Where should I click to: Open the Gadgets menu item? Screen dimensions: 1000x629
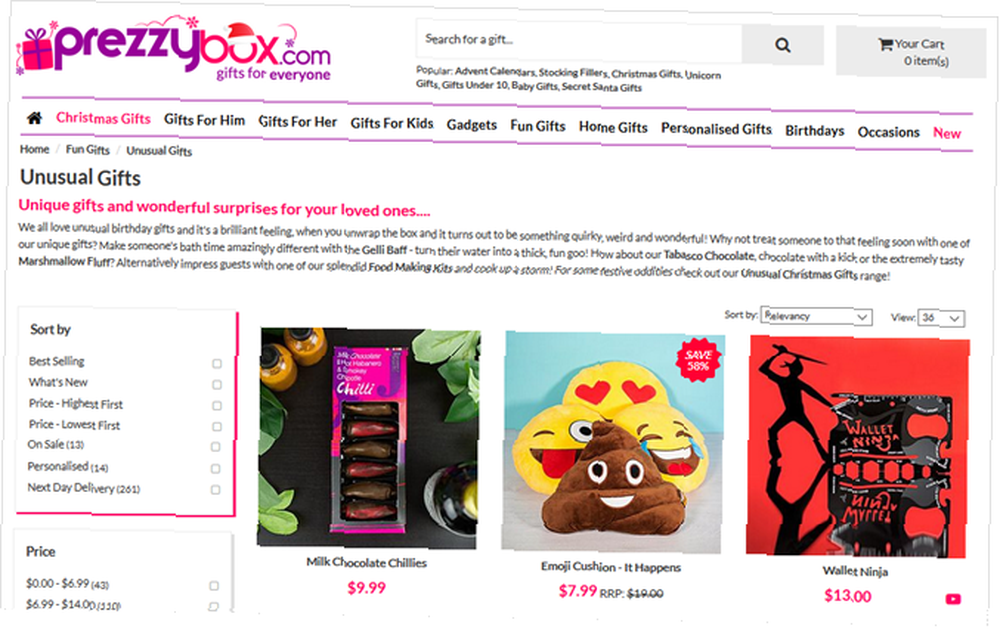[x=471, y=124]
